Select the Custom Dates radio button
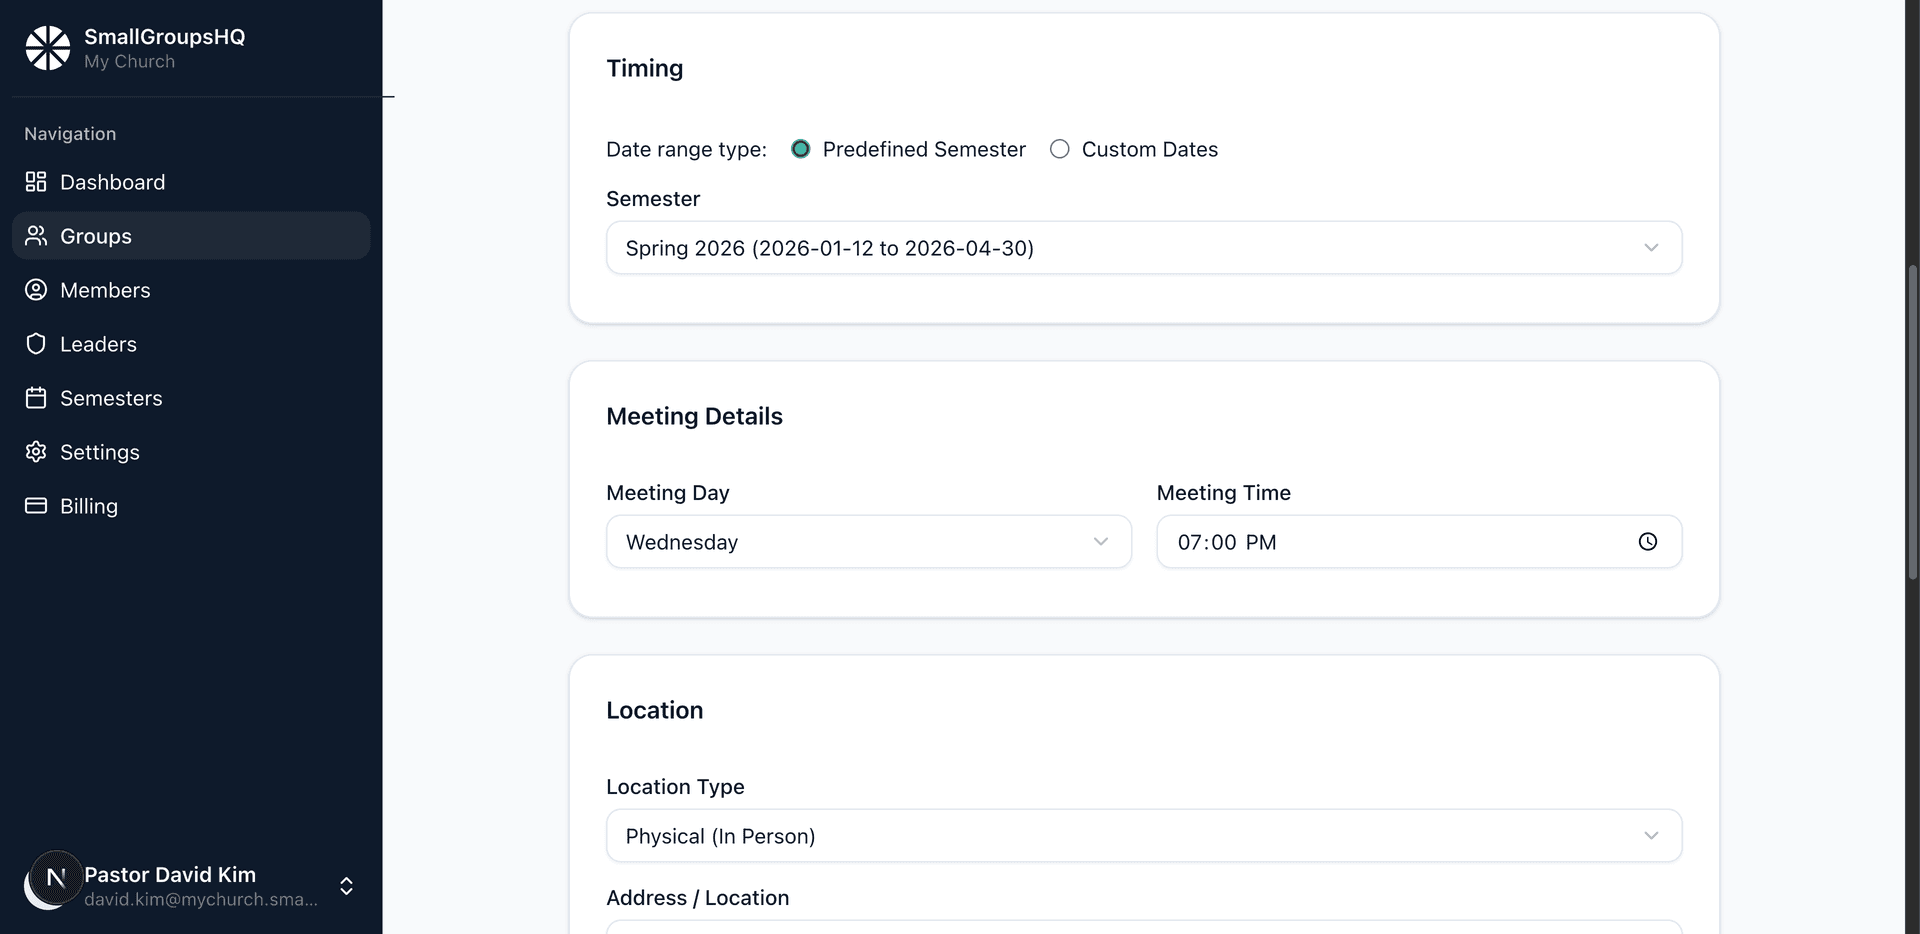Screen dimensions: 1920x934 tap(1060, 148)
